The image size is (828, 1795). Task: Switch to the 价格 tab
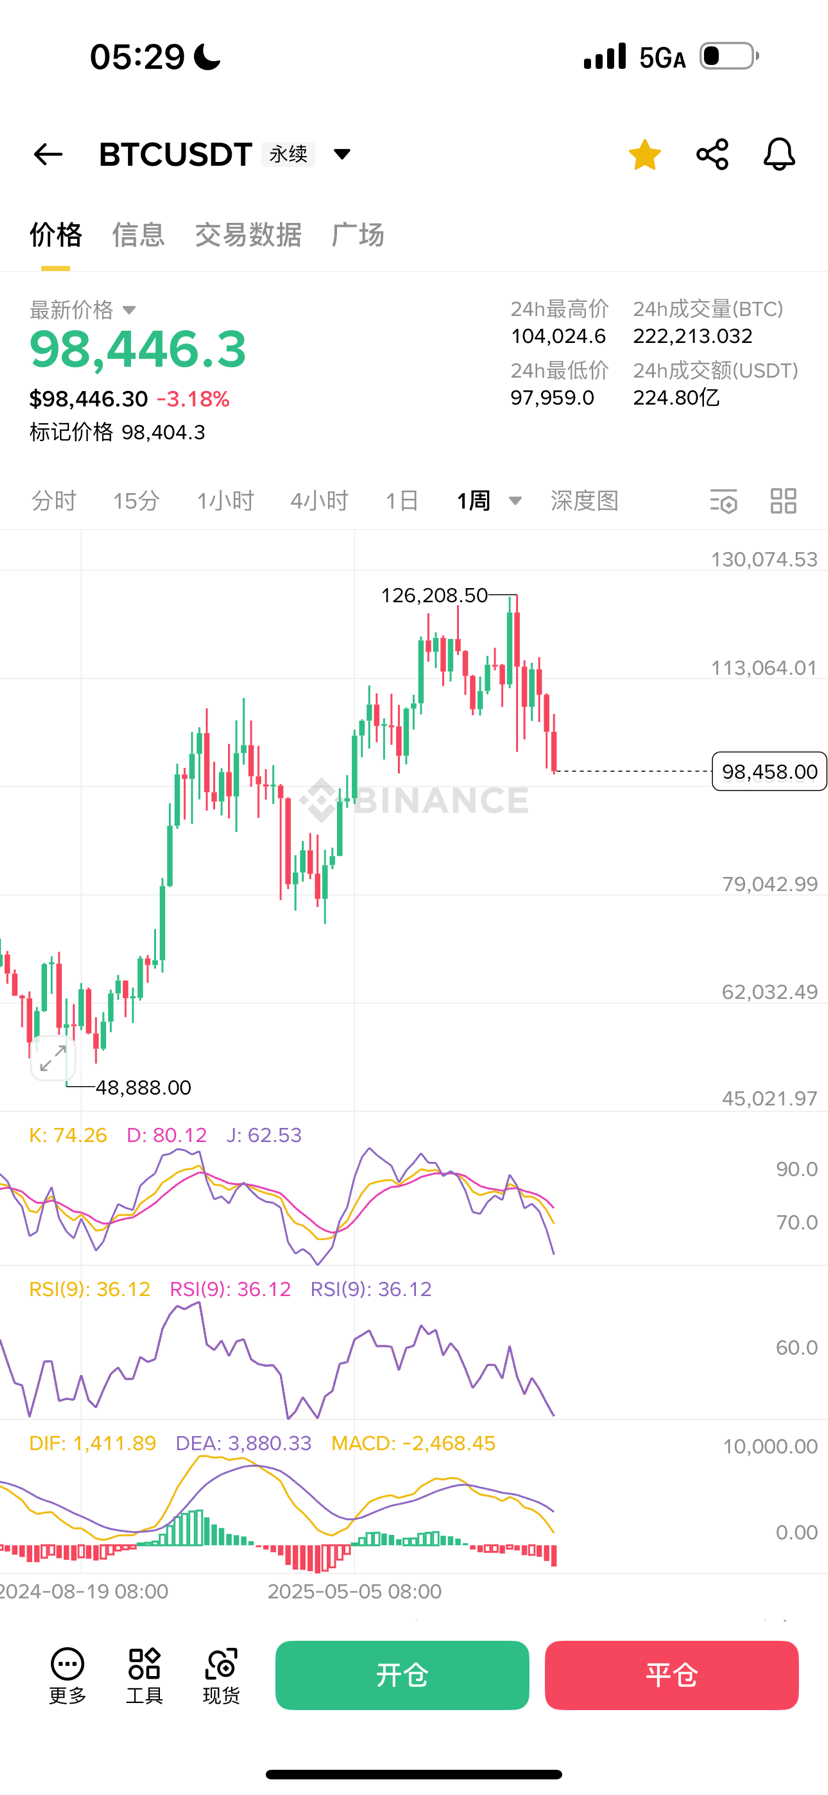(x=56, y=235)
